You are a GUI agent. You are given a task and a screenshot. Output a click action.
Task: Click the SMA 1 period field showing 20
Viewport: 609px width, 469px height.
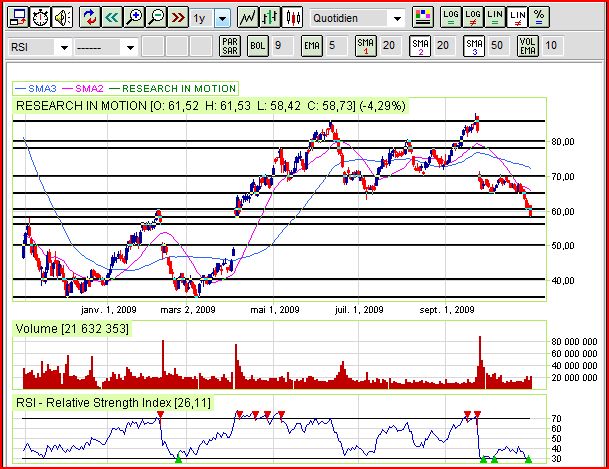[x=391, y=46]
